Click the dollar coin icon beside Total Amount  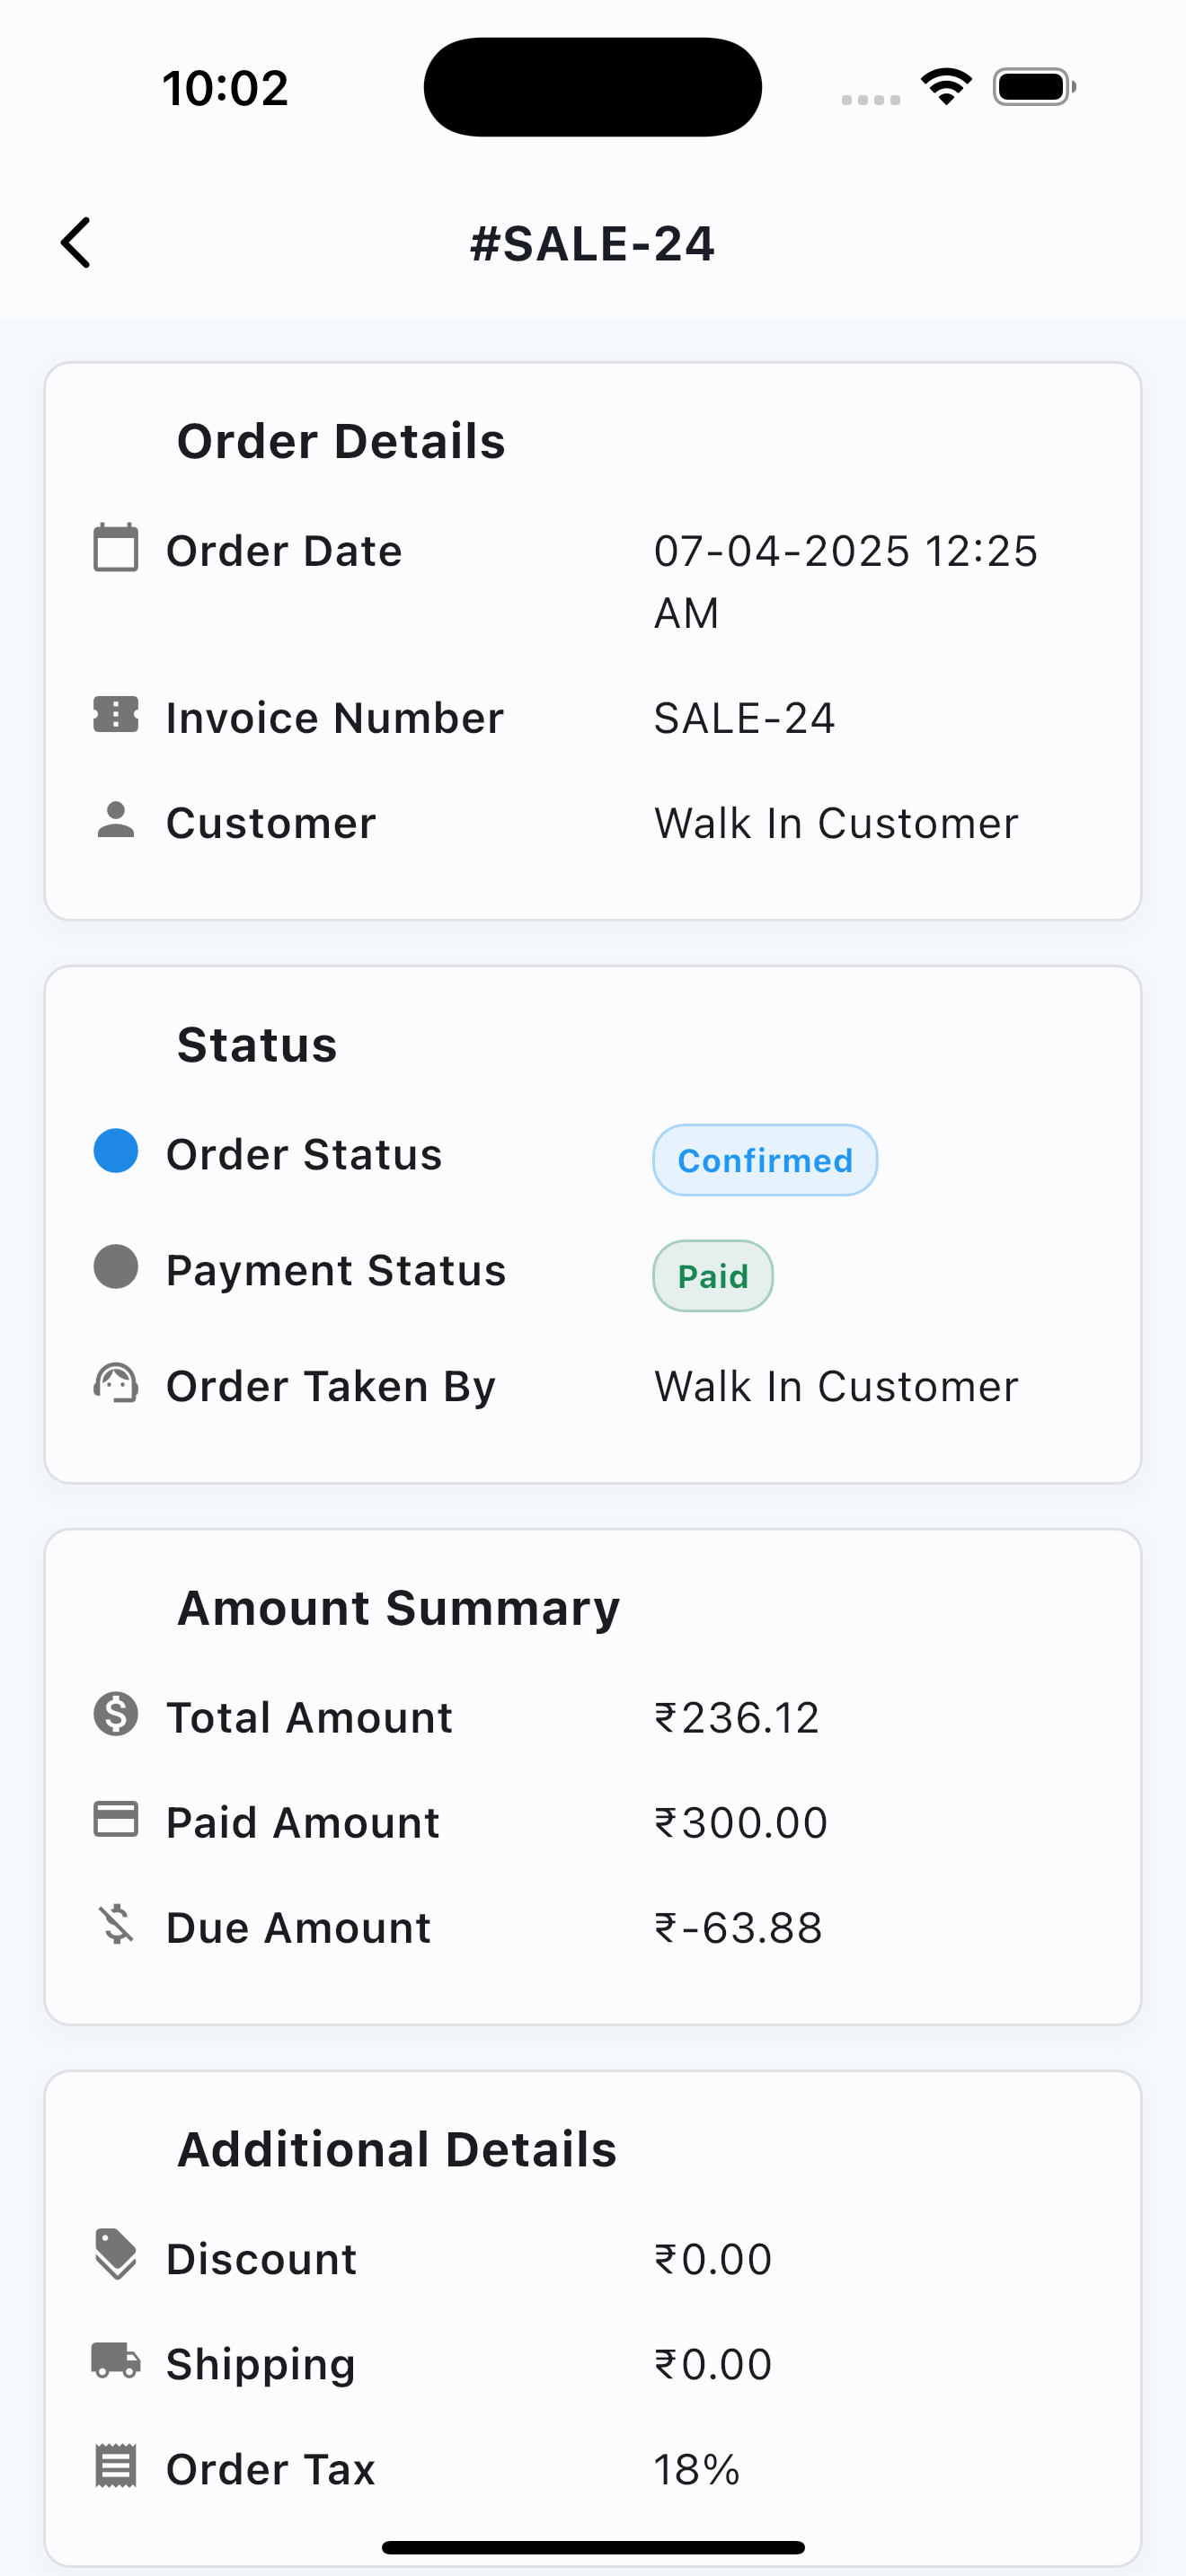pyautogui.click(x=116, y=1714)
